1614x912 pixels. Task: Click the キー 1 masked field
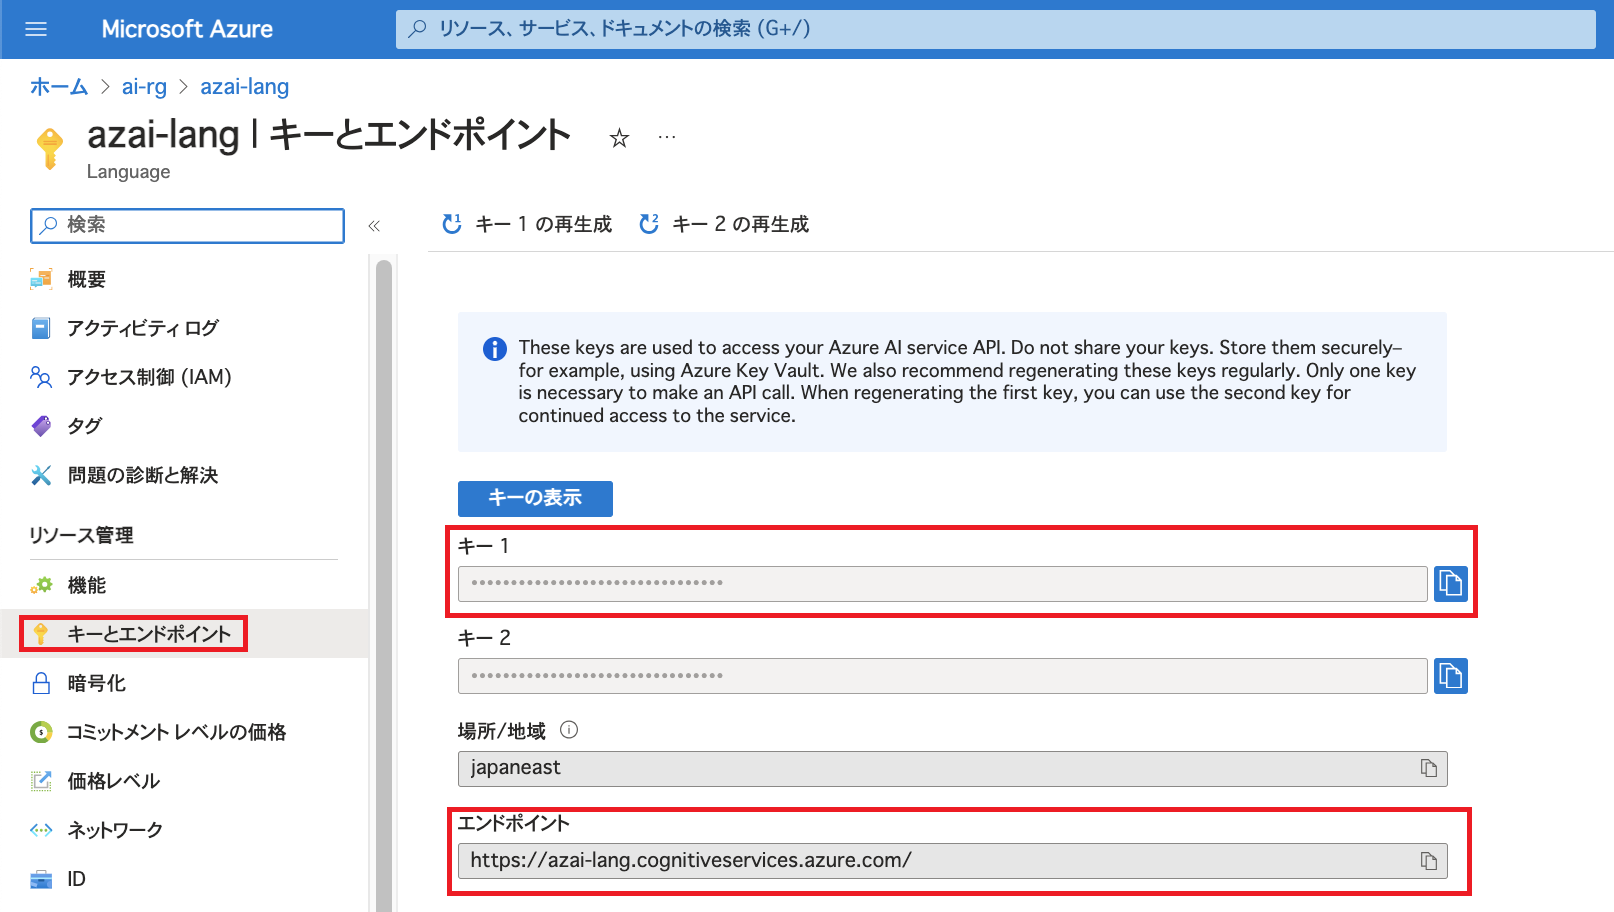tap(942, 584)
